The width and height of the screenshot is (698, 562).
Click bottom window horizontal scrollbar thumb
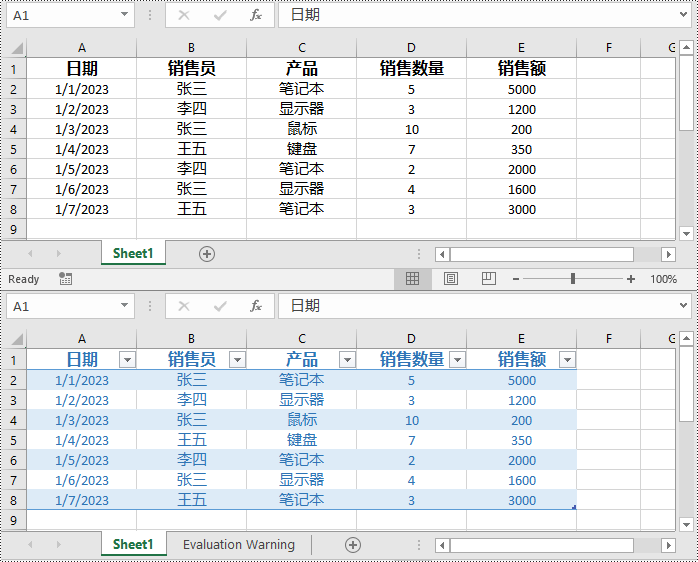pos(542,545)
